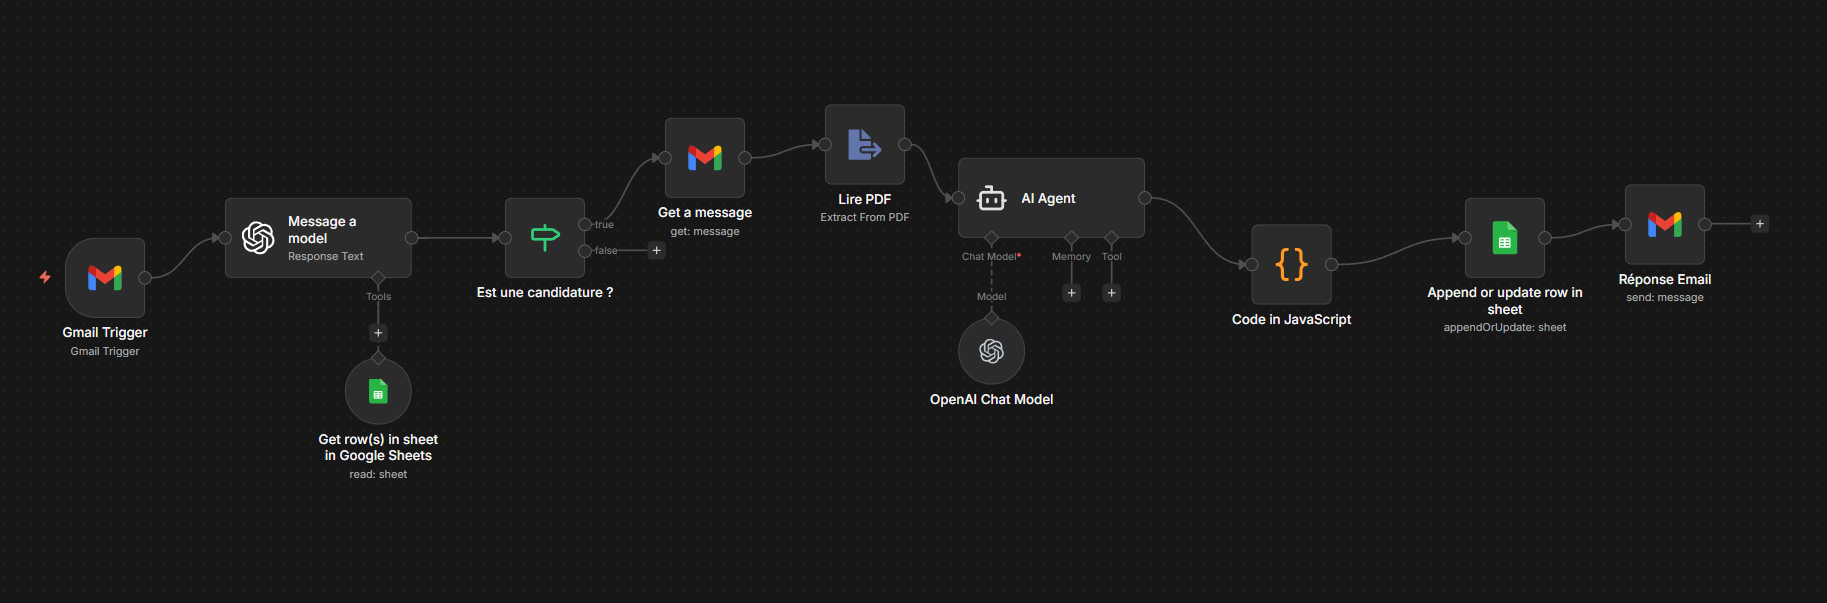Click the Code in JavaScript output connector
1827x603 pixels.
(x=1332, y=265)
